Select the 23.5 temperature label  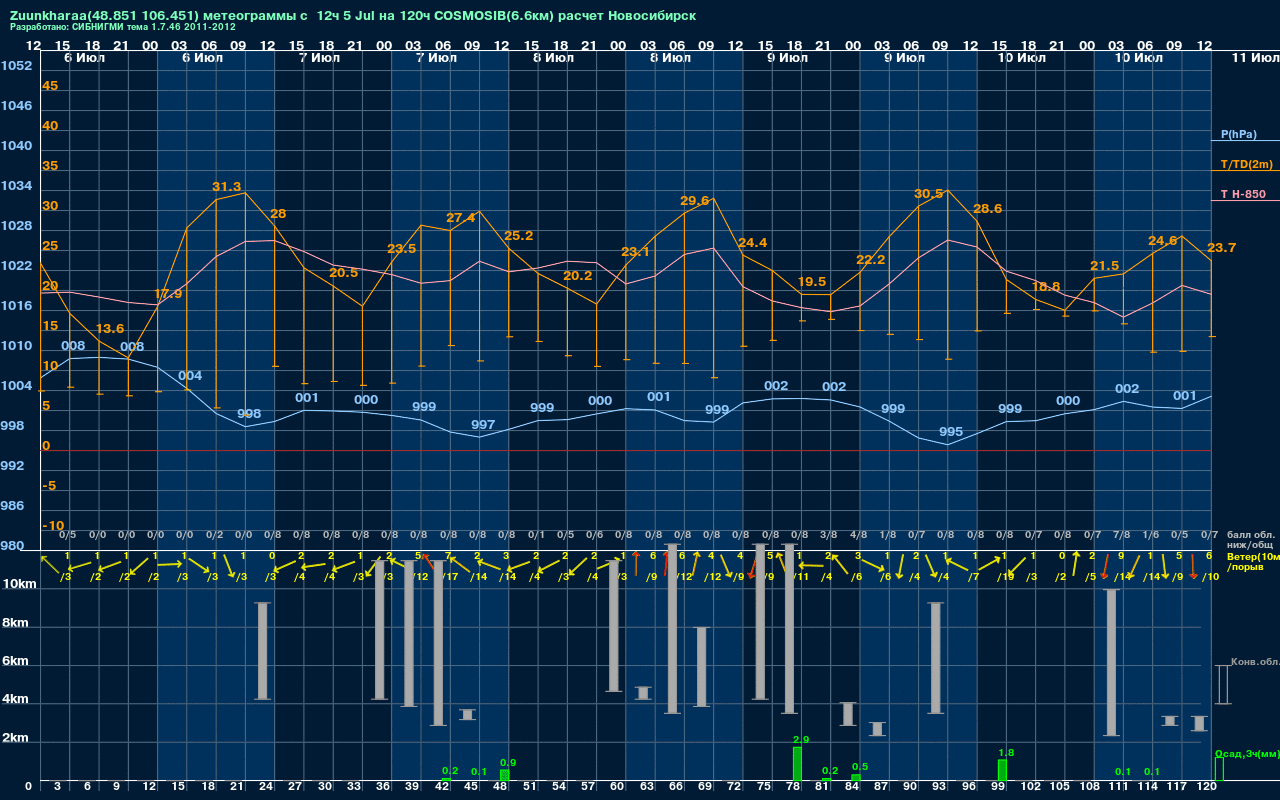click(x=401, y=249)
